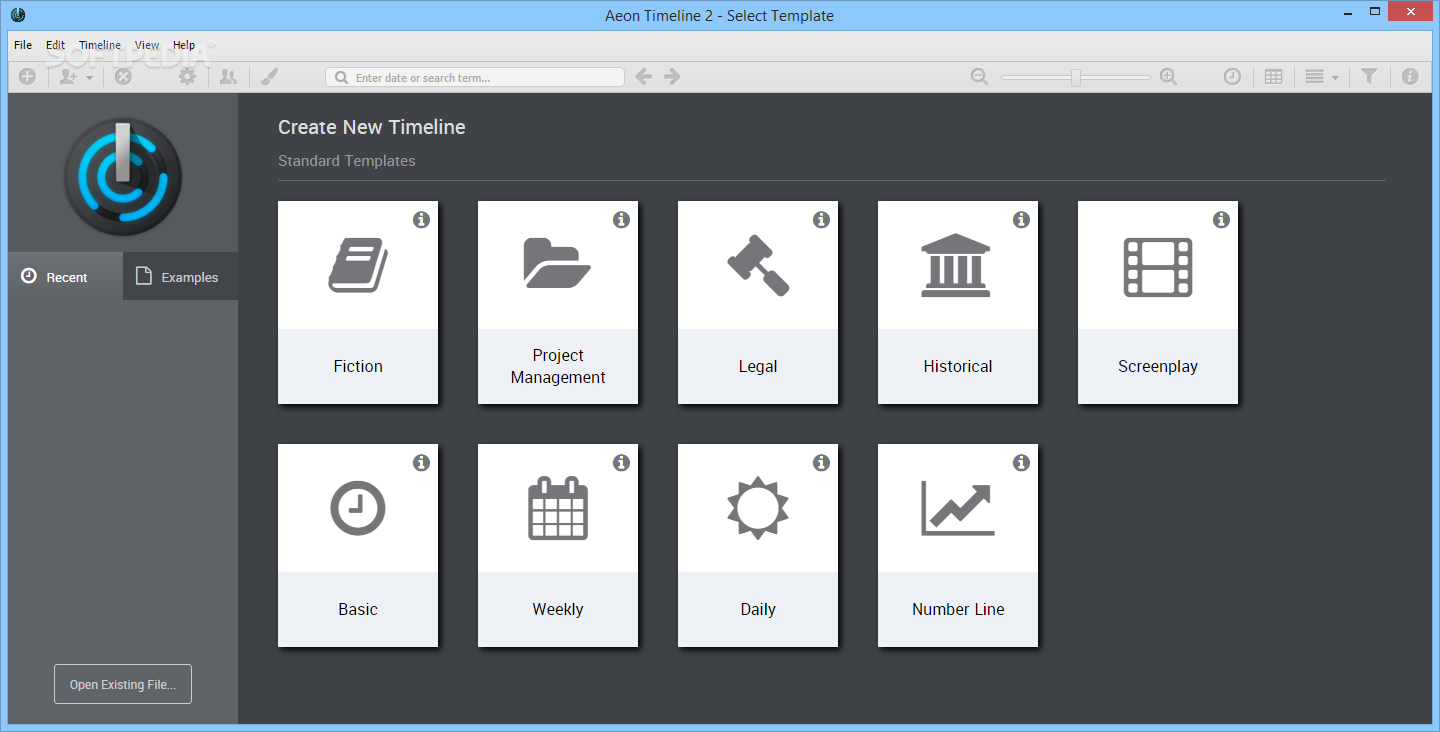Image resolution: width=1440 pixels, height=732 pixels.
Task: Click the manage entities people icon
Action: [x=229, y=76]
